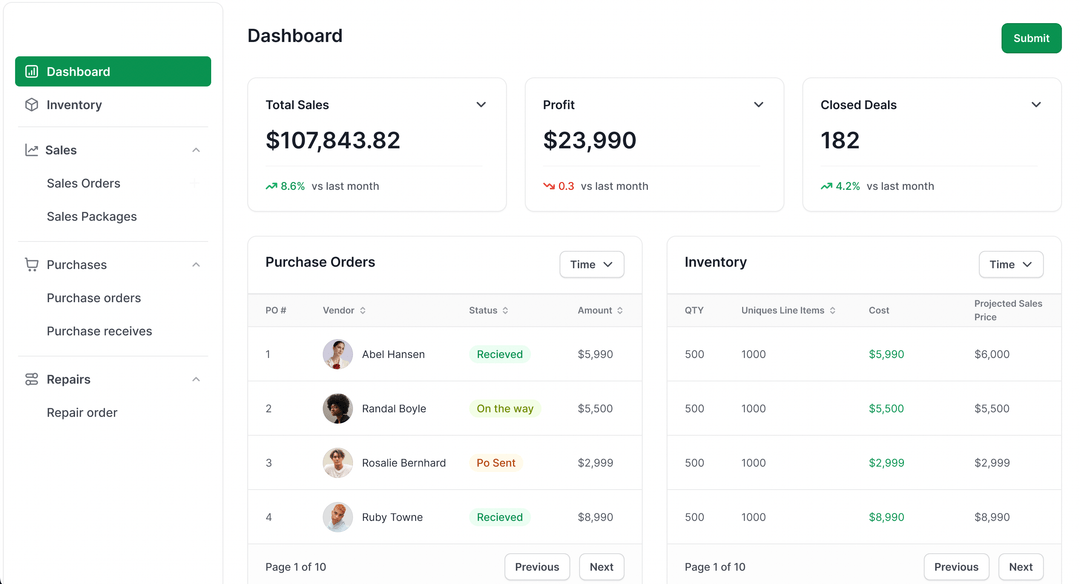This screenshot has width=1080, height=584.
Task: Click the Sales trend line icon
Action: tap(32, 150)
